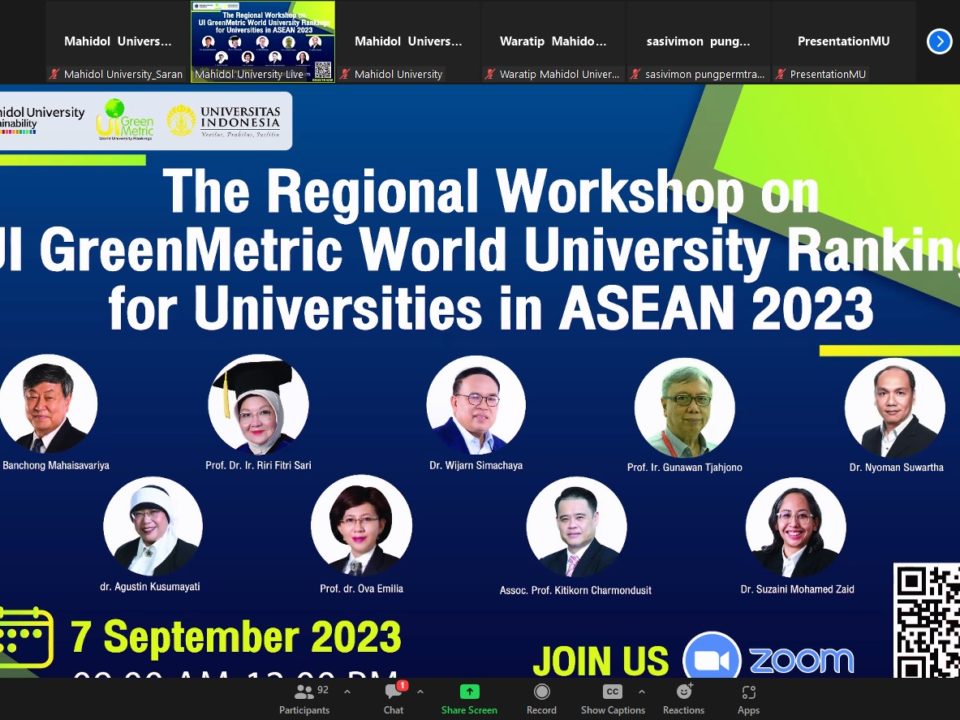Open the Reactions menu

click(683, 699)
